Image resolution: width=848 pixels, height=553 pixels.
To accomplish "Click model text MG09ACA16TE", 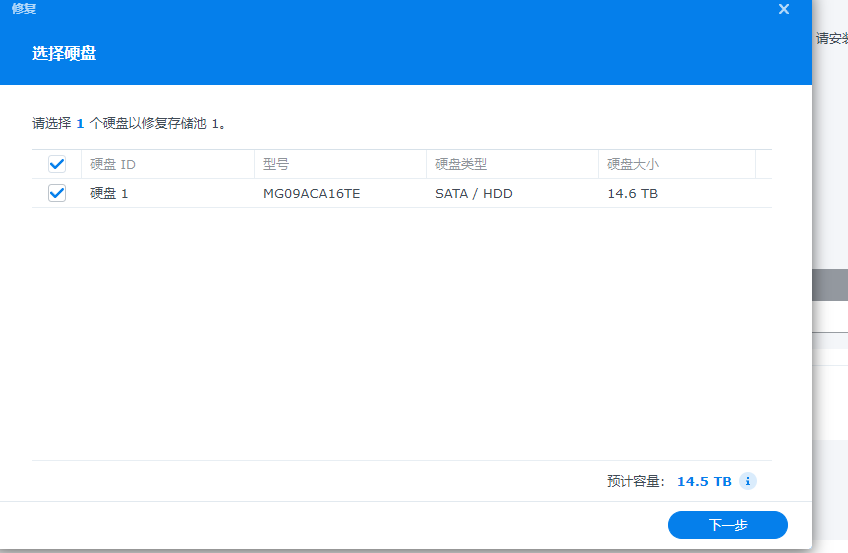I will [x=312, y=194].
